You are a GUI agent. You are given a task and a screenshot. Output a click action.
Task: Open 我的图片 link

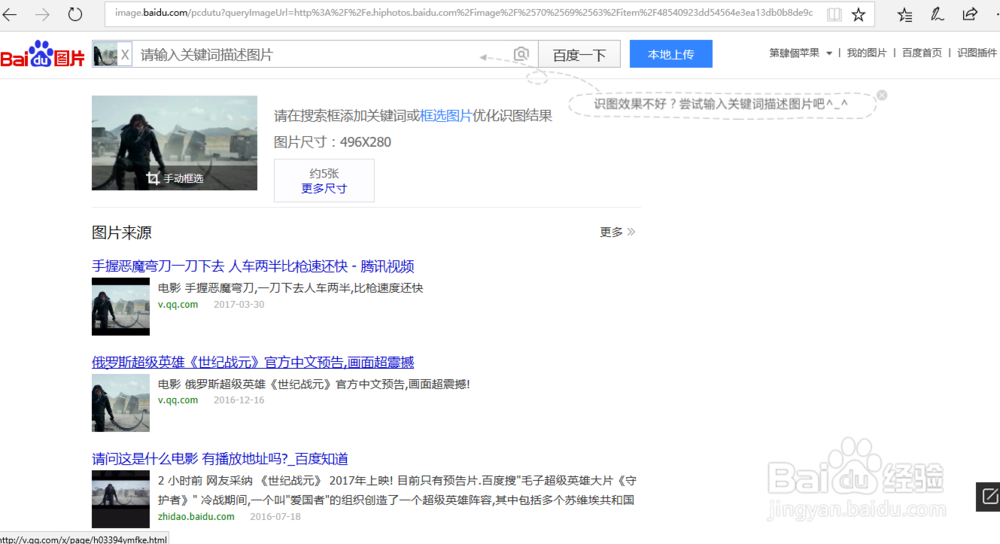866,53
